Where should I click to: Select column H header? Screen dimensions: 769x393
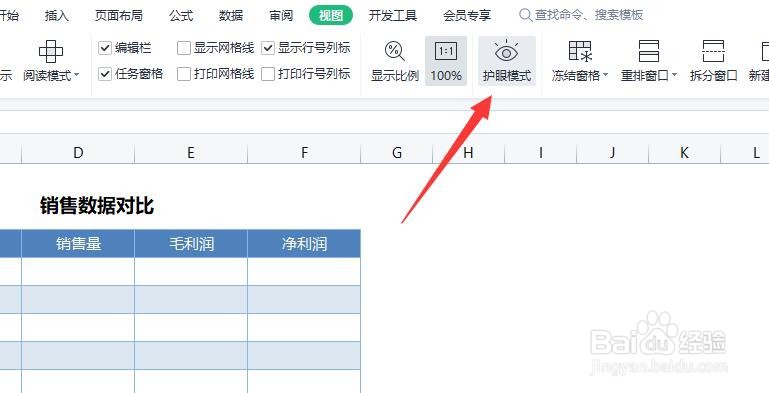[x=468, y=153]
